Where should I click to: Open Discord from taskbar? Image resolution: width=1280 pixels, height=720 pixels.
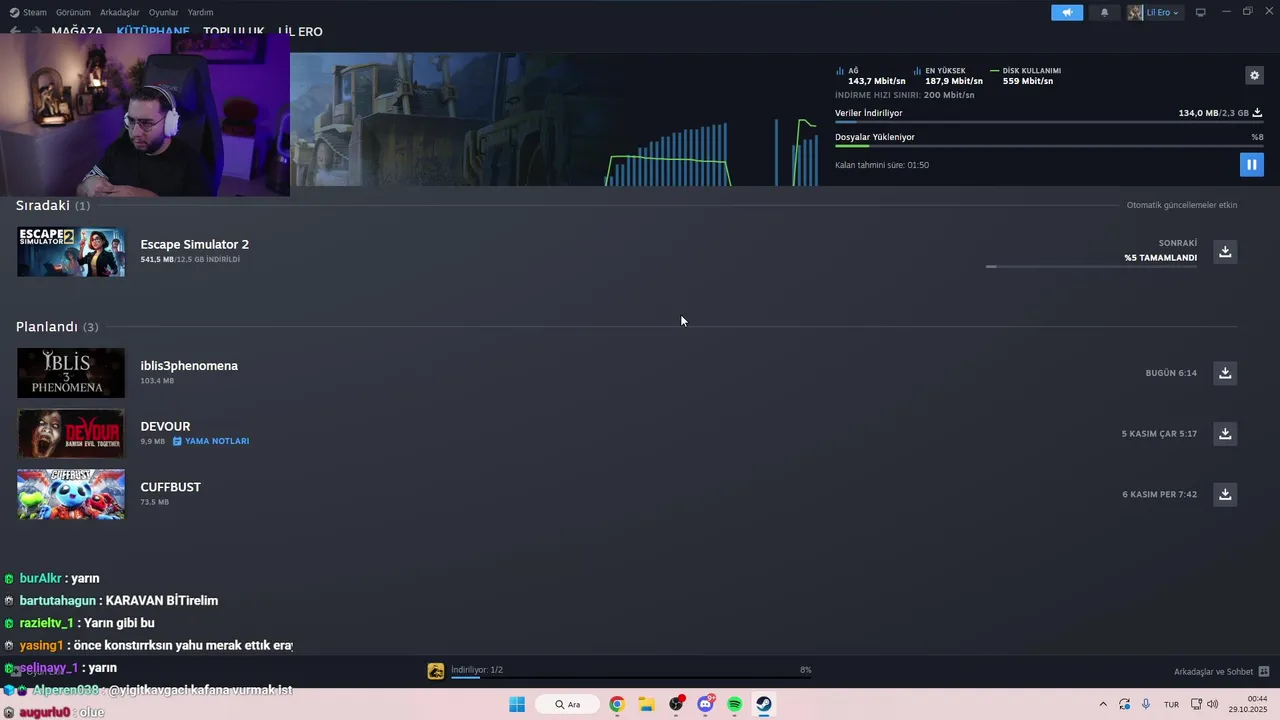[x=706, y=704]
